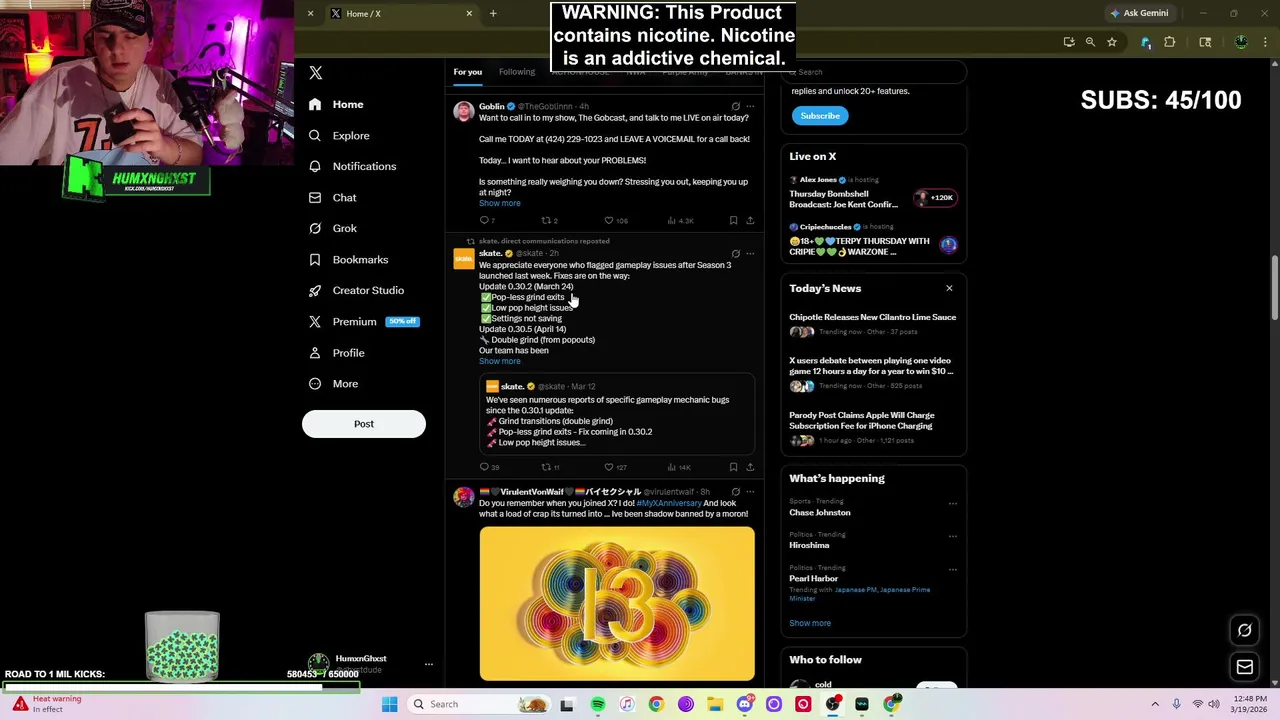
Task: Open Parody Post Apple charging news story
Action: tap(873, 428)
